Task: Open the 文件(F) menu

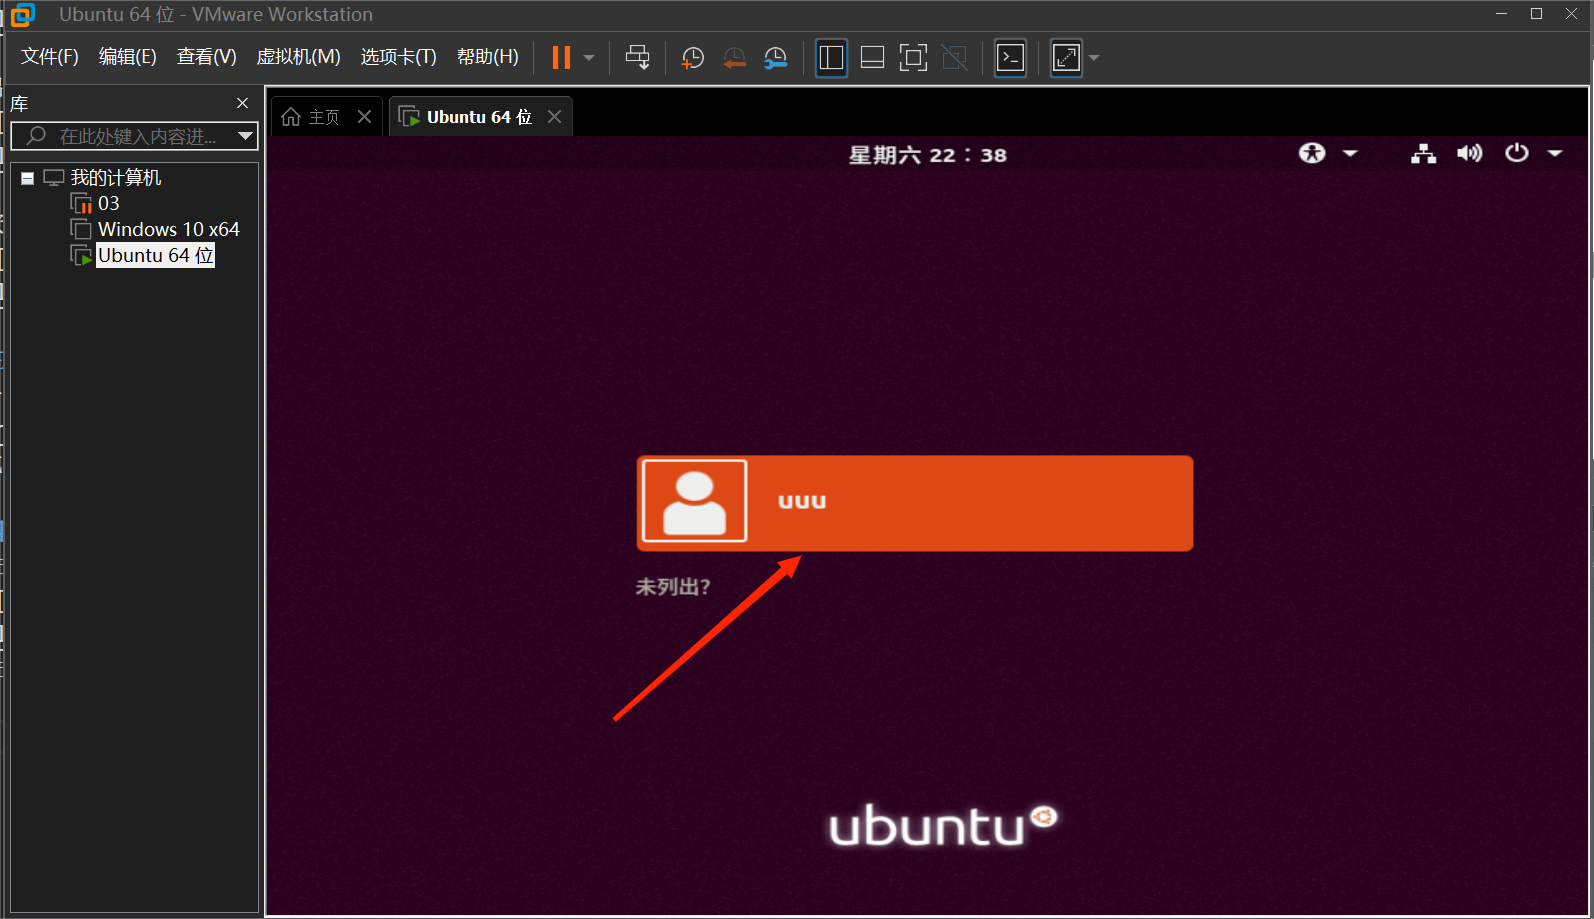Action: click(x=50, y=57)
